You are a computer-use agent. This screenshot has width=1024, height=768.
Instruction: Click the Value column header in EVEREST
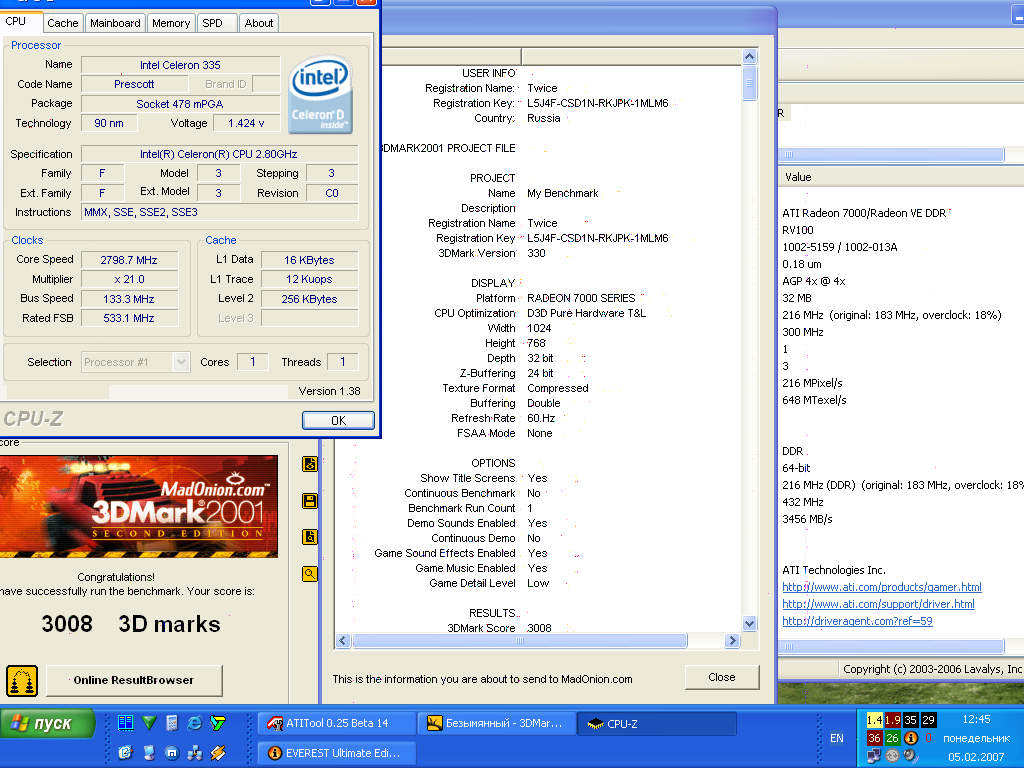pyautogui.click(x=901, y=177)
